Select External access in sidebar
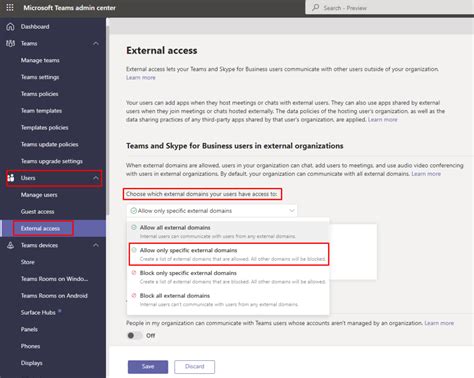 point(40,229)
